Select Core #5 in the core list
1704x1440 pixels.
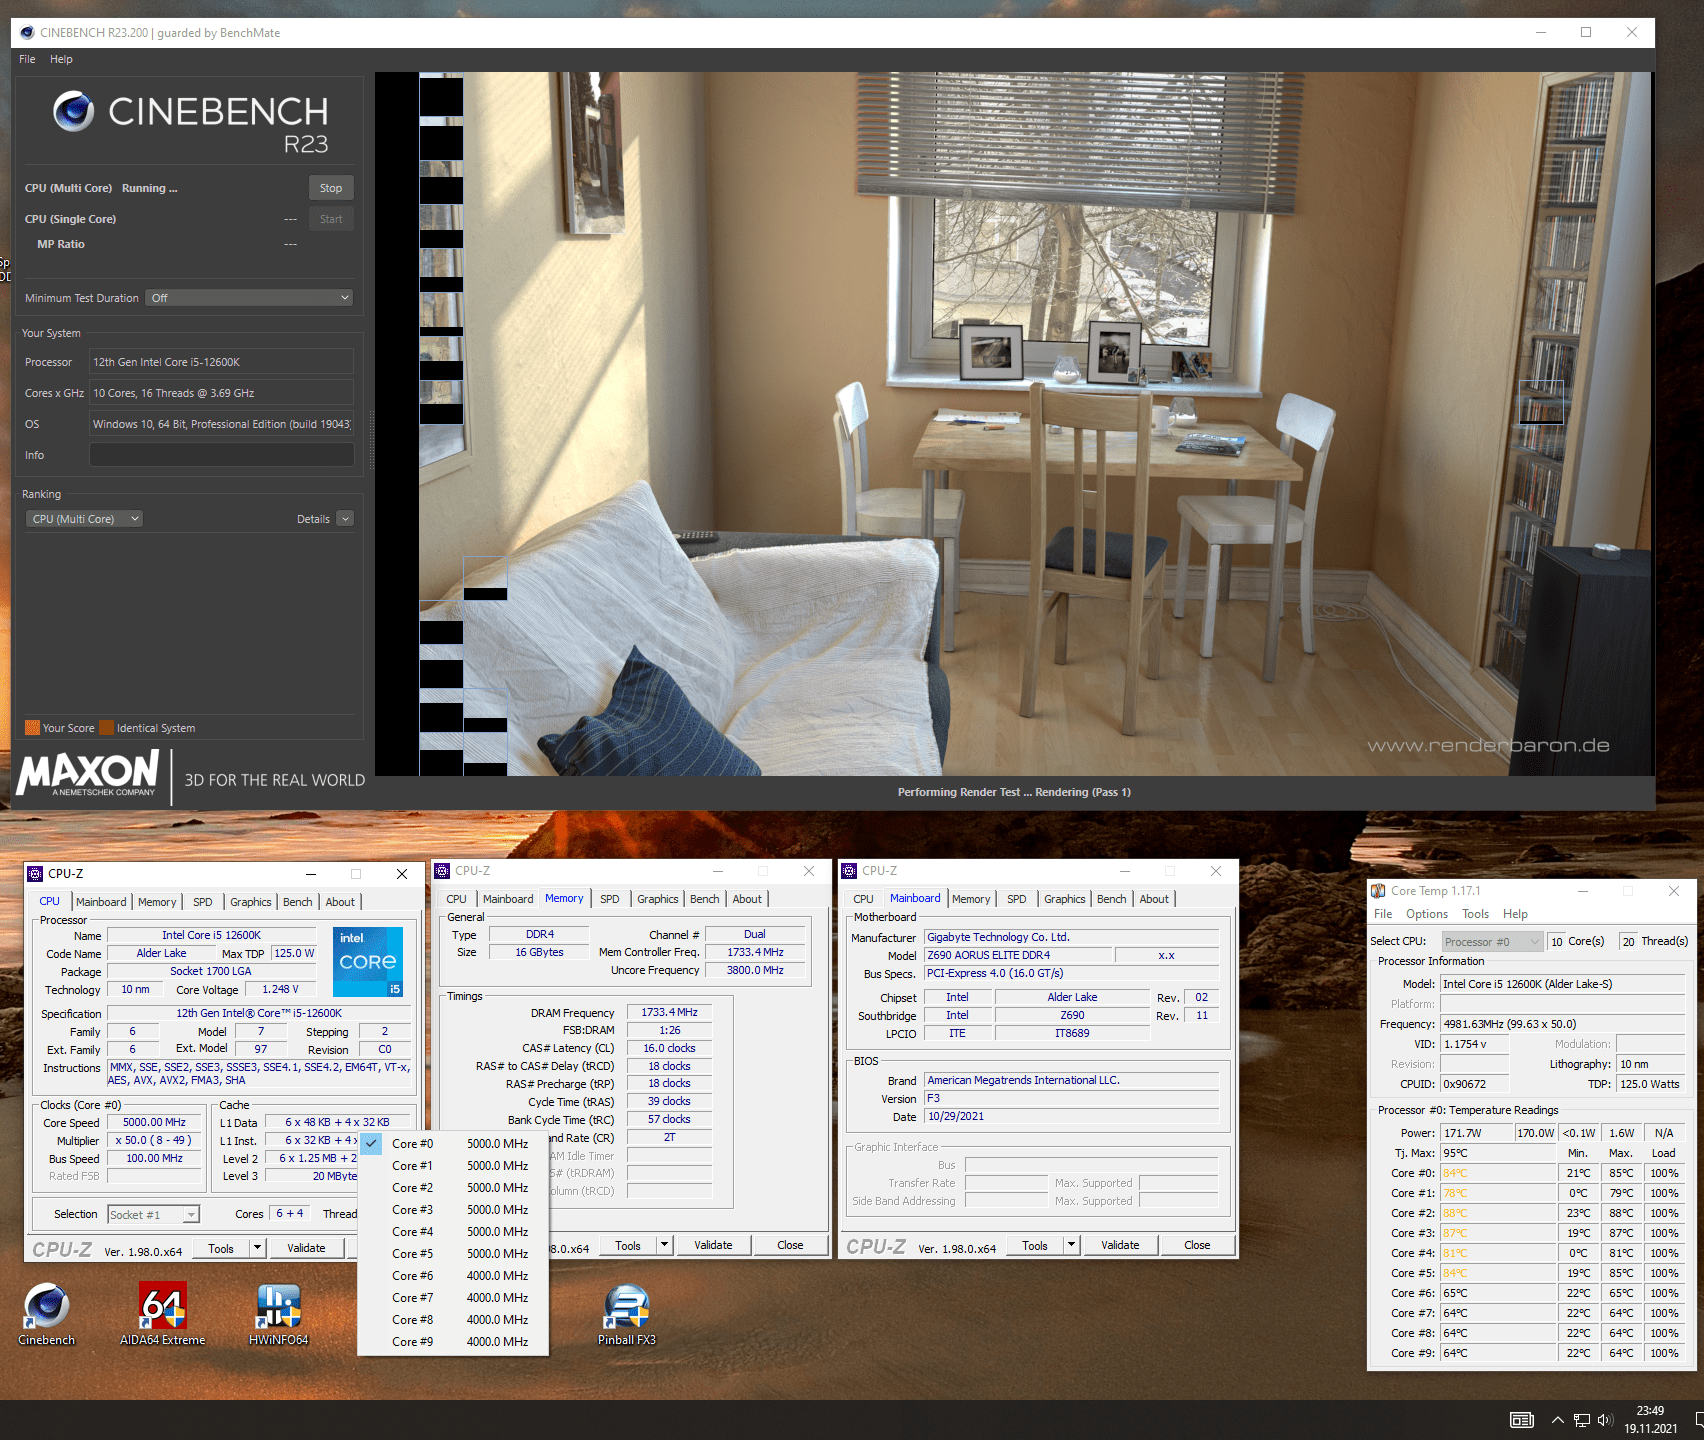click(453, 1253)
